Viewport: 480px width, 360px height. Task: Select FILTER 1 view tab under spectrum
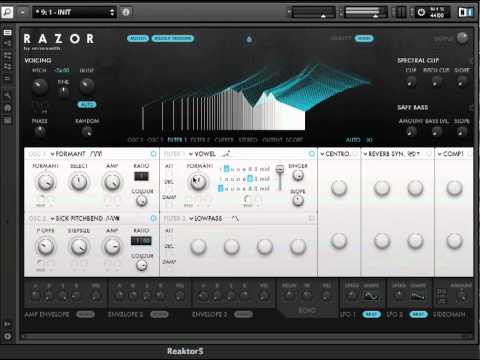click(177, 140)
